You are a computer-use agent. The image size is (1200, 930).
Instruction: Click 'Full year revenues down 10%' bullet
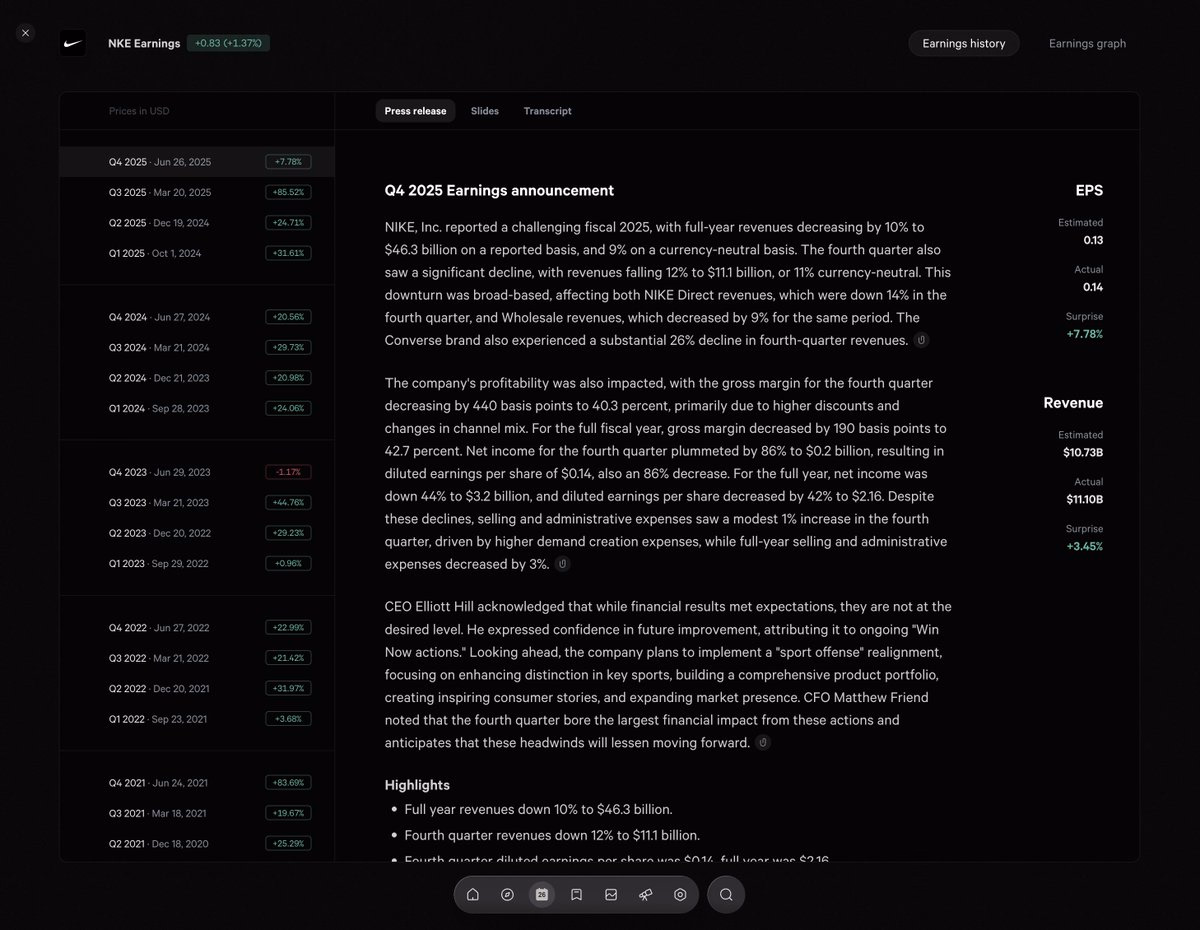click(x=538, y=809)
